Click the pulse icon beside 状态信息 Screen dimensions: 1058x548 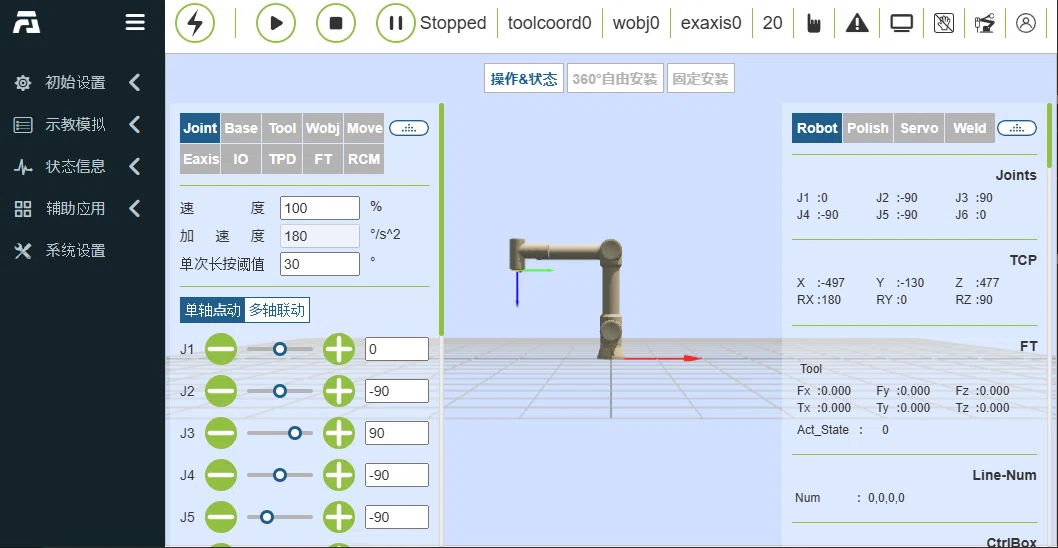pyautogui.click(x=23, y=167)
